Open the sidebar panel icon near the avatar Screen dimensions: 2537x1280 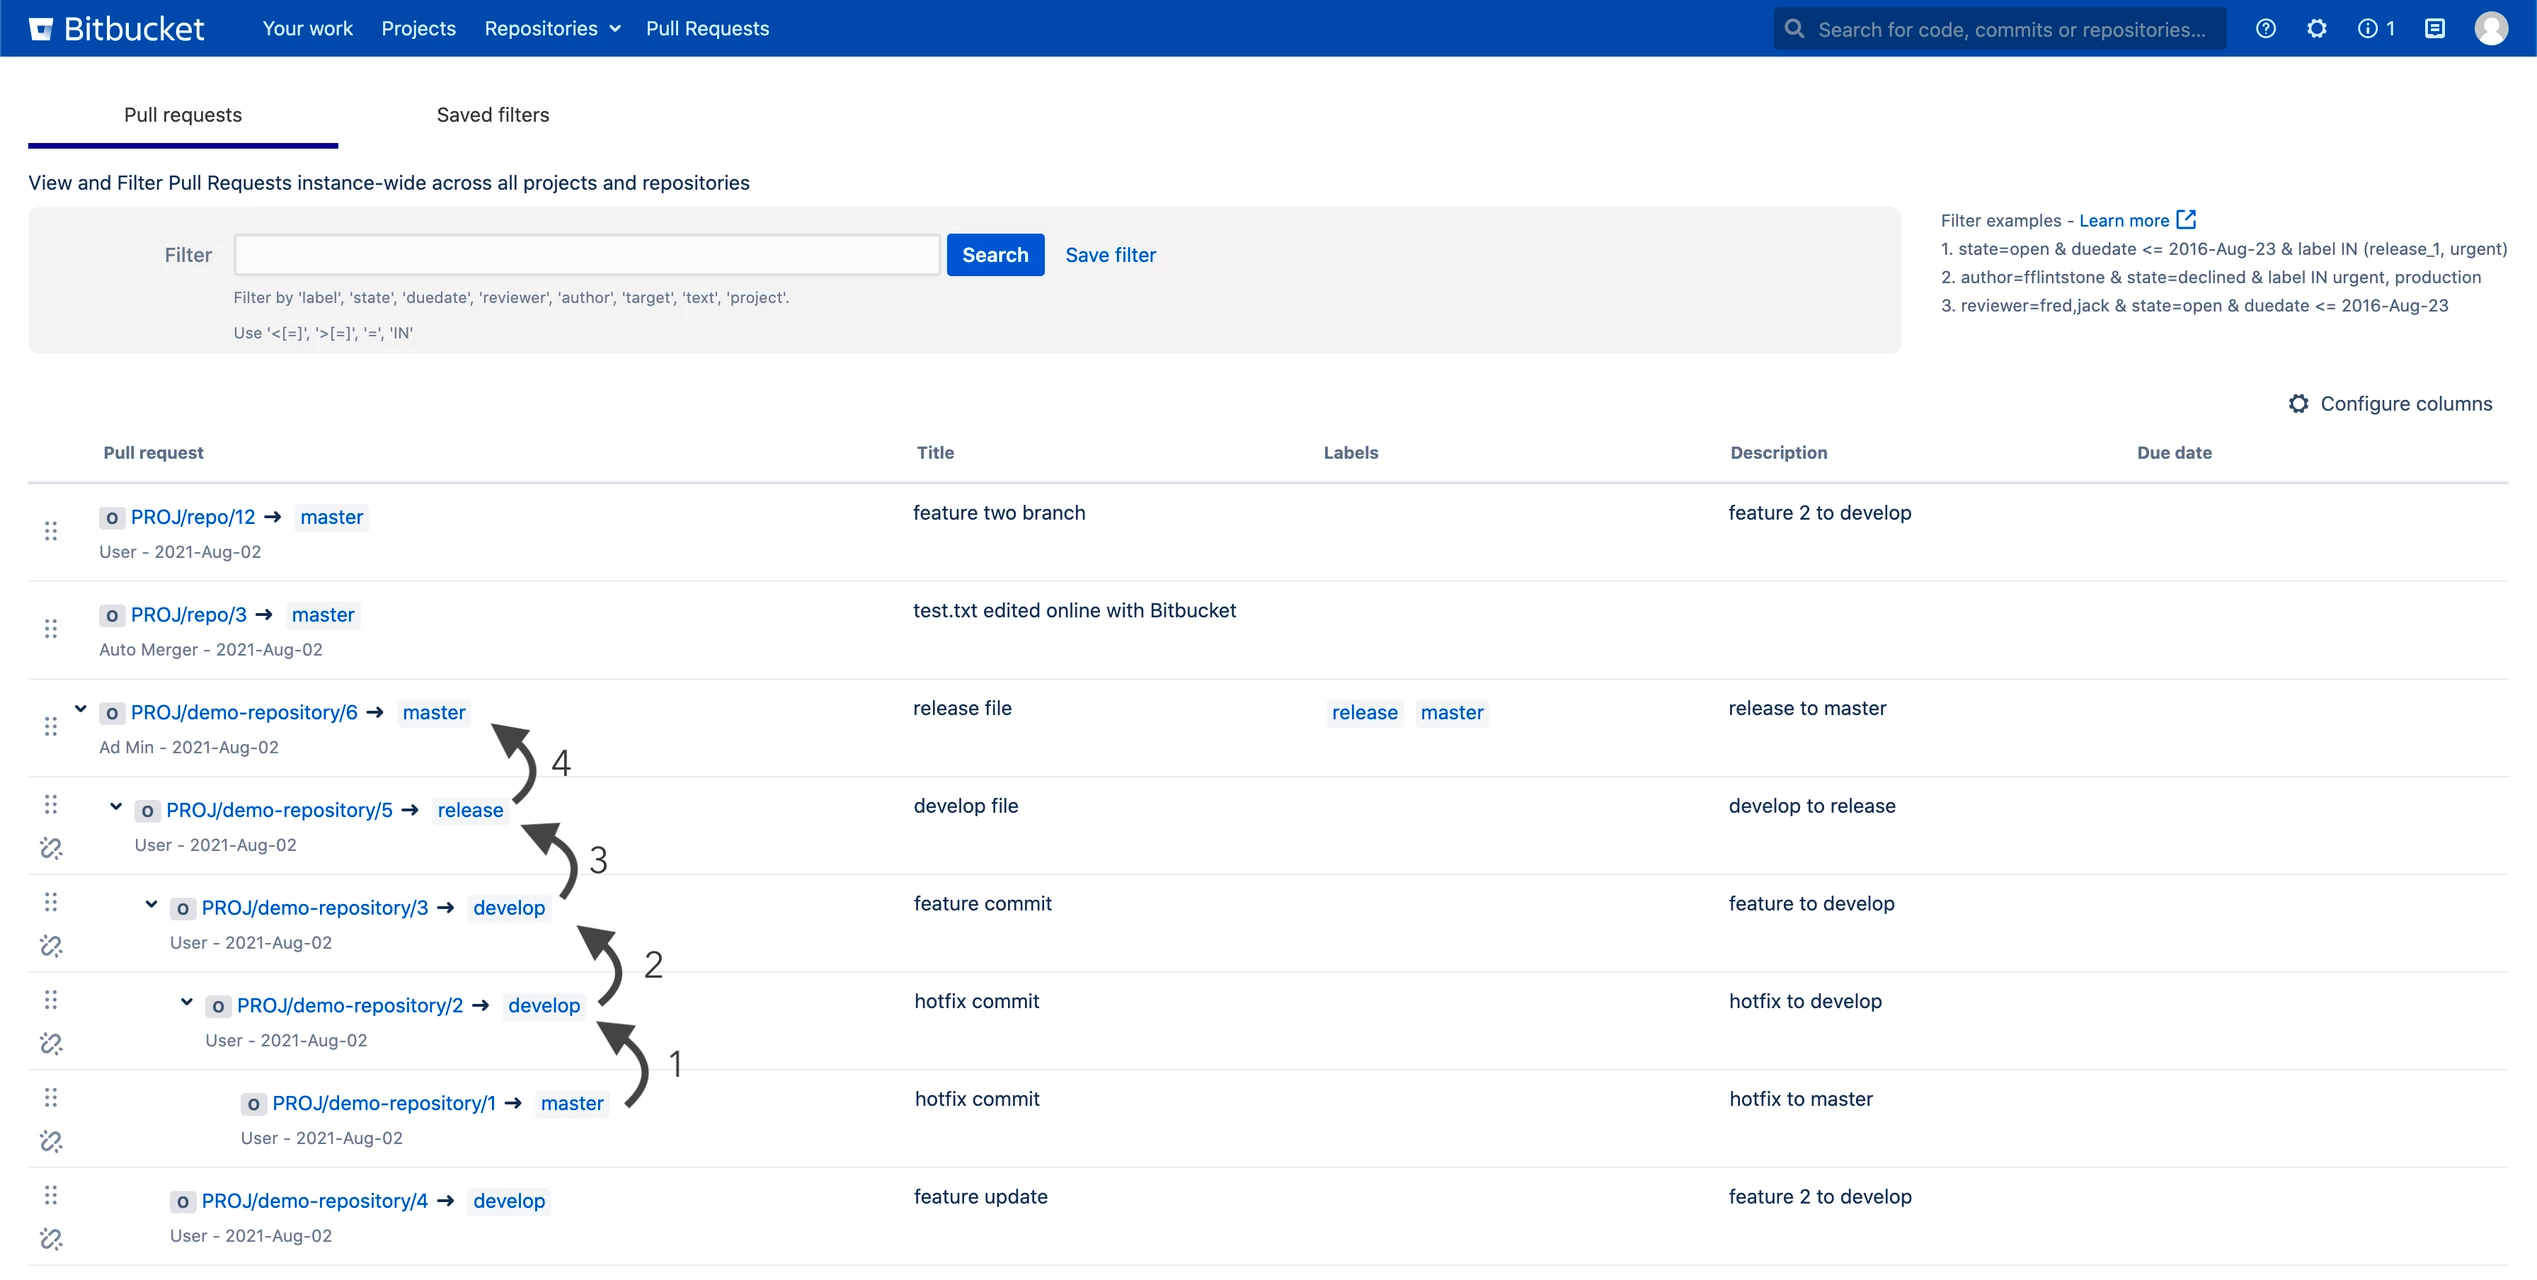(x=2435, y=28)
